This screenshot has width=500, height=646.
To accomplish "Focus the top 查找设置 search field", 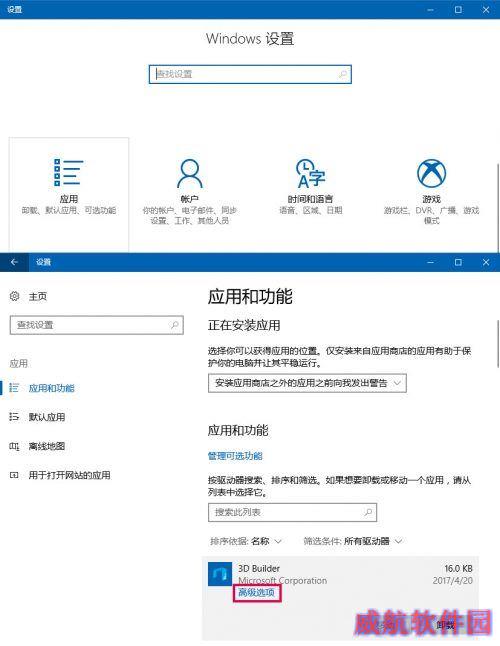I will [x=250, y=74].
